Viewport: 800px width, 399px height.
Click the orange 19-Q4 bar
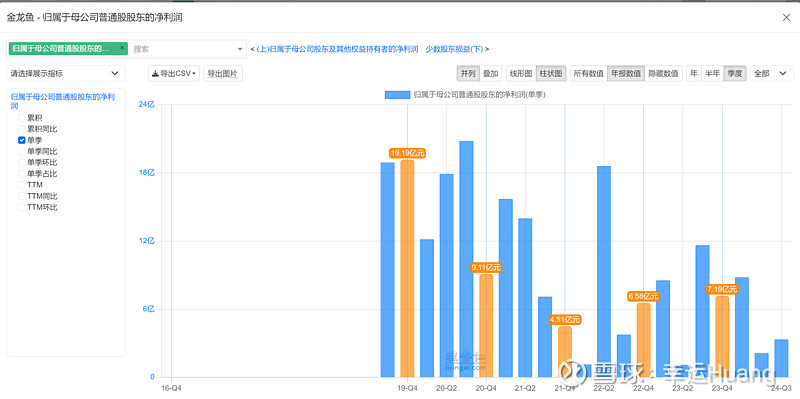tap(407, 268)
